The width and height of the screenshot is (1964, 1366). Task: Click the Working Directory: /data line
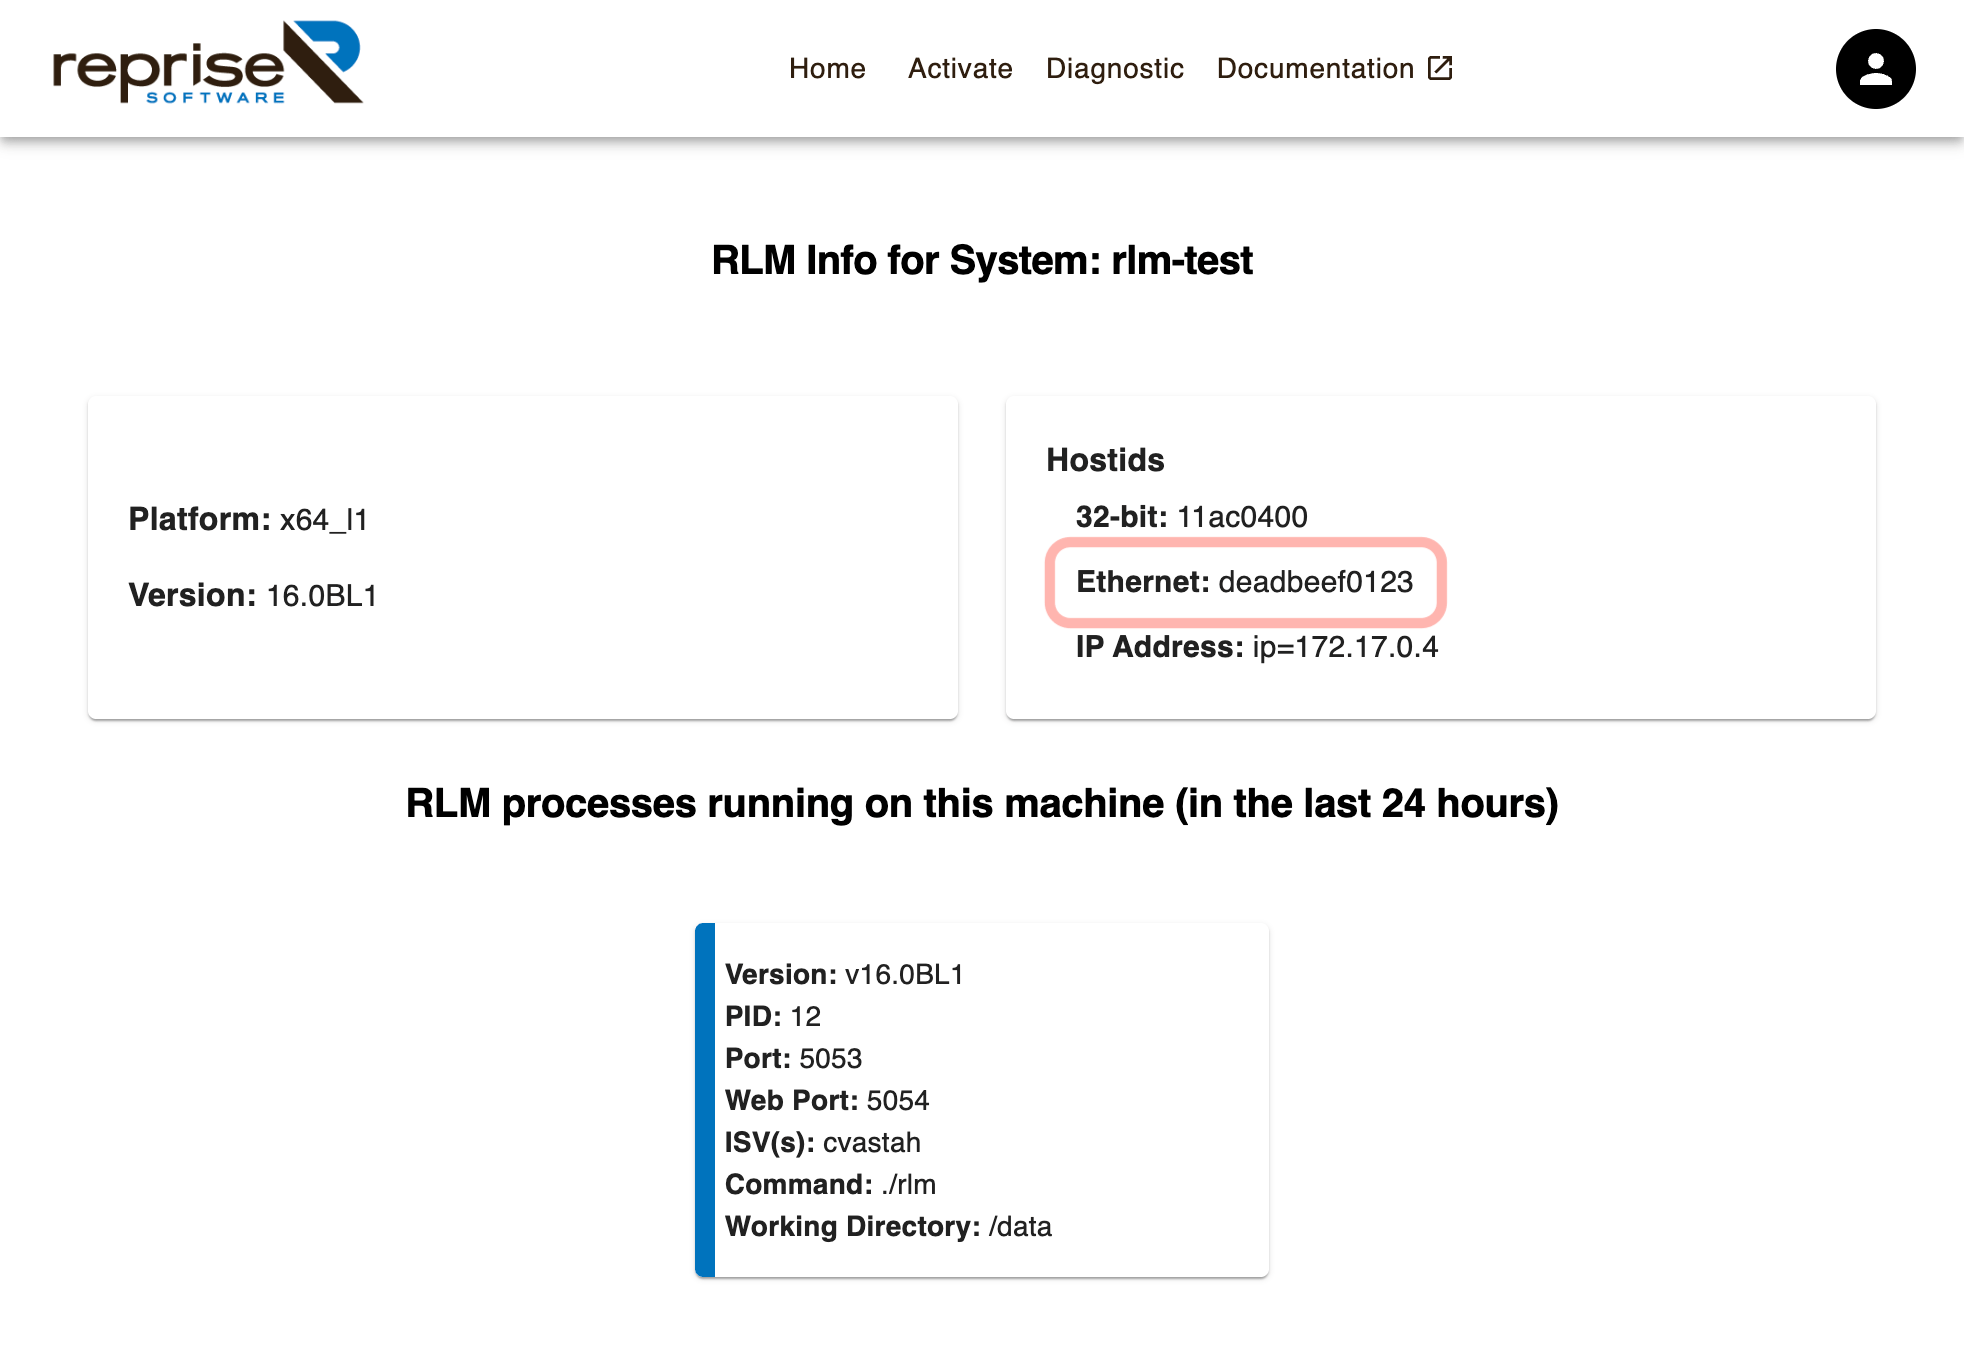click(888, 1227)
